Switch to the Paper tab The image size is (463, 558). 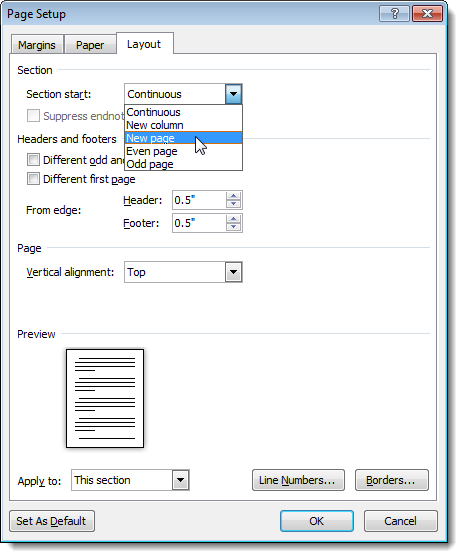click(x=90, y=45)
